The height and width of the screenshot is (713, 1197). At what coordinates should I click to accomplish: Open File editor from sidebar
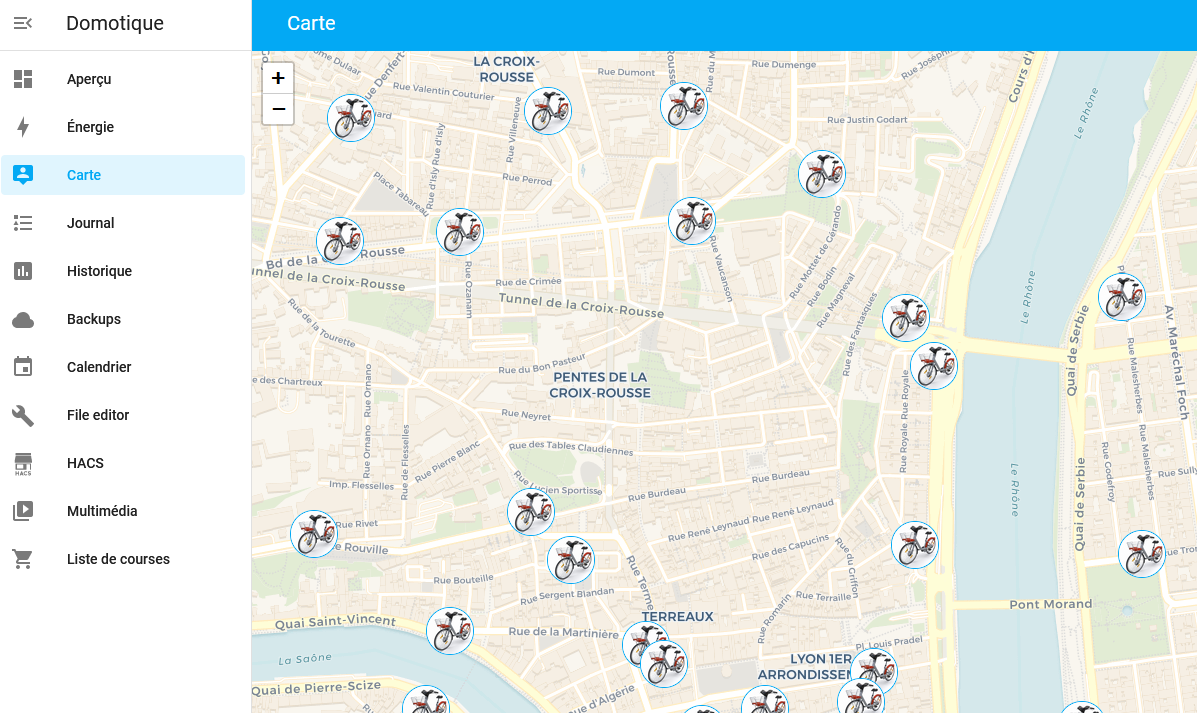coord(123,415)
